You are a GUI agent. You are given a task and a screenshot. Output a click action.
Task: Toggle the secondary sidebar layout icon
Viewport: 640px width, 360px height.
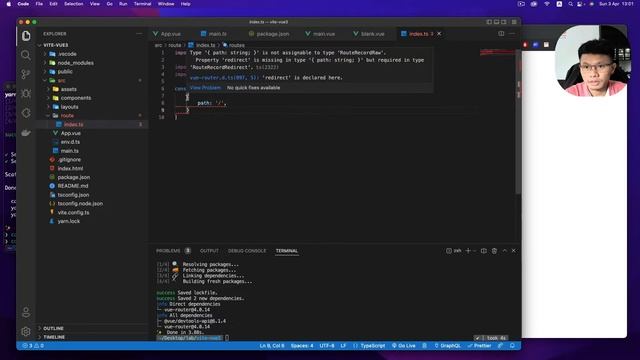pos(504,22)
